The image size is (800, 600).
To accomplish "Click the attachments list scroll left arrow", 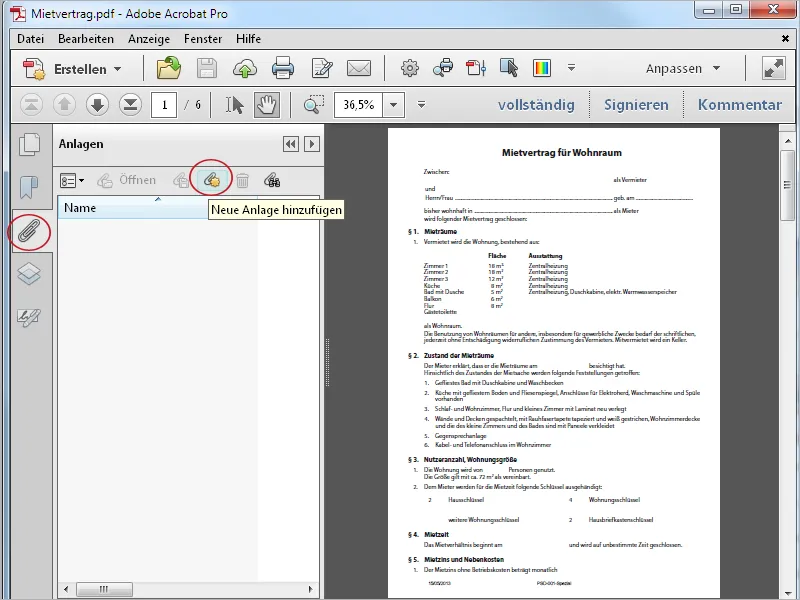I will 66,589.
